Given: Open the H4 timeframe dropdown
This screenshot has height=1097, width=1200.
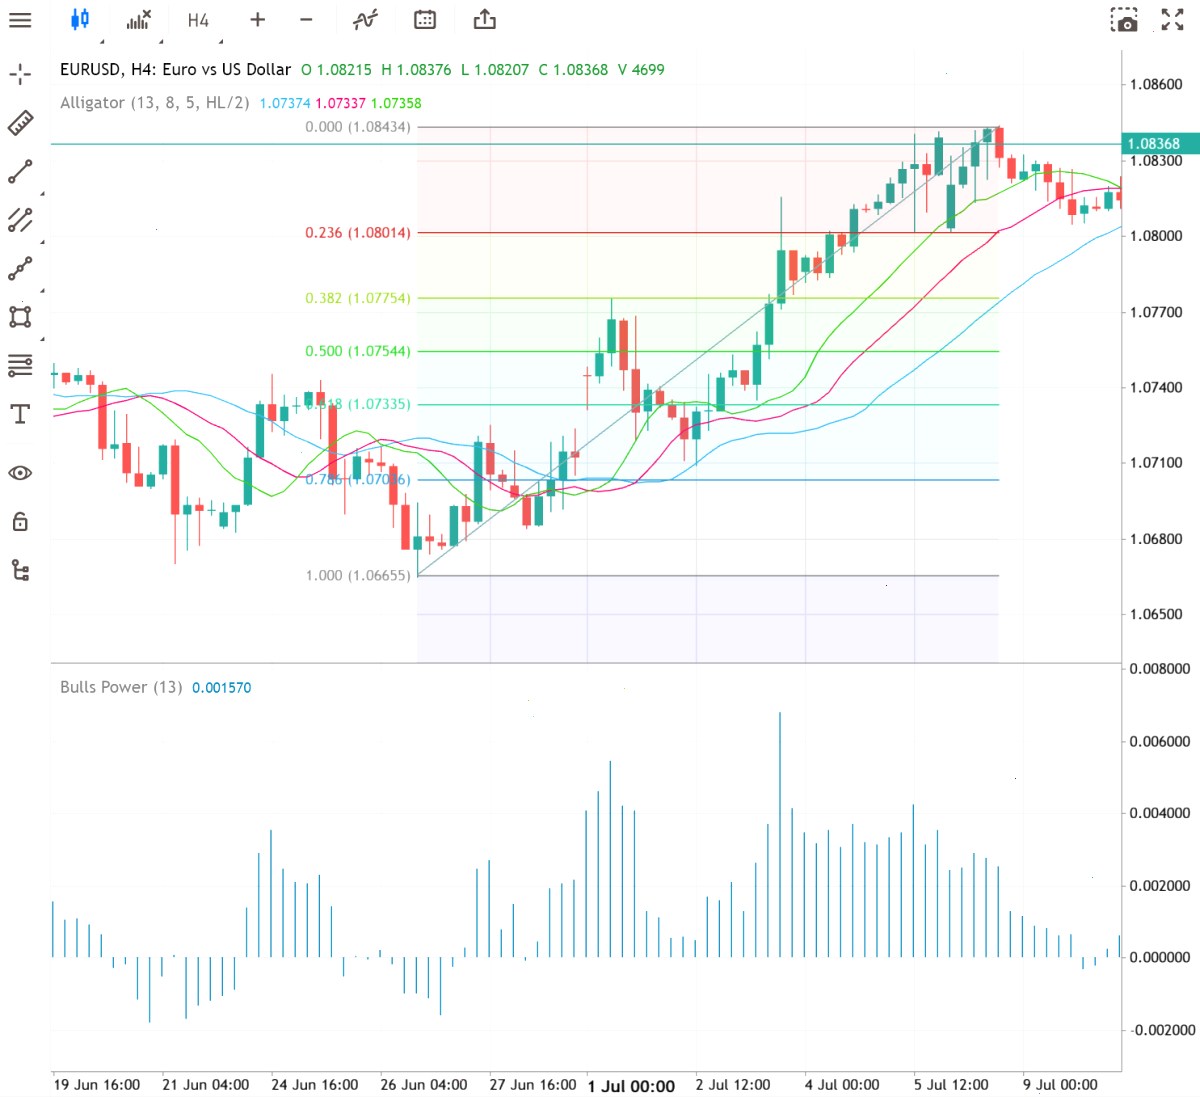Looking at the screenshot, I should [198, 20].
